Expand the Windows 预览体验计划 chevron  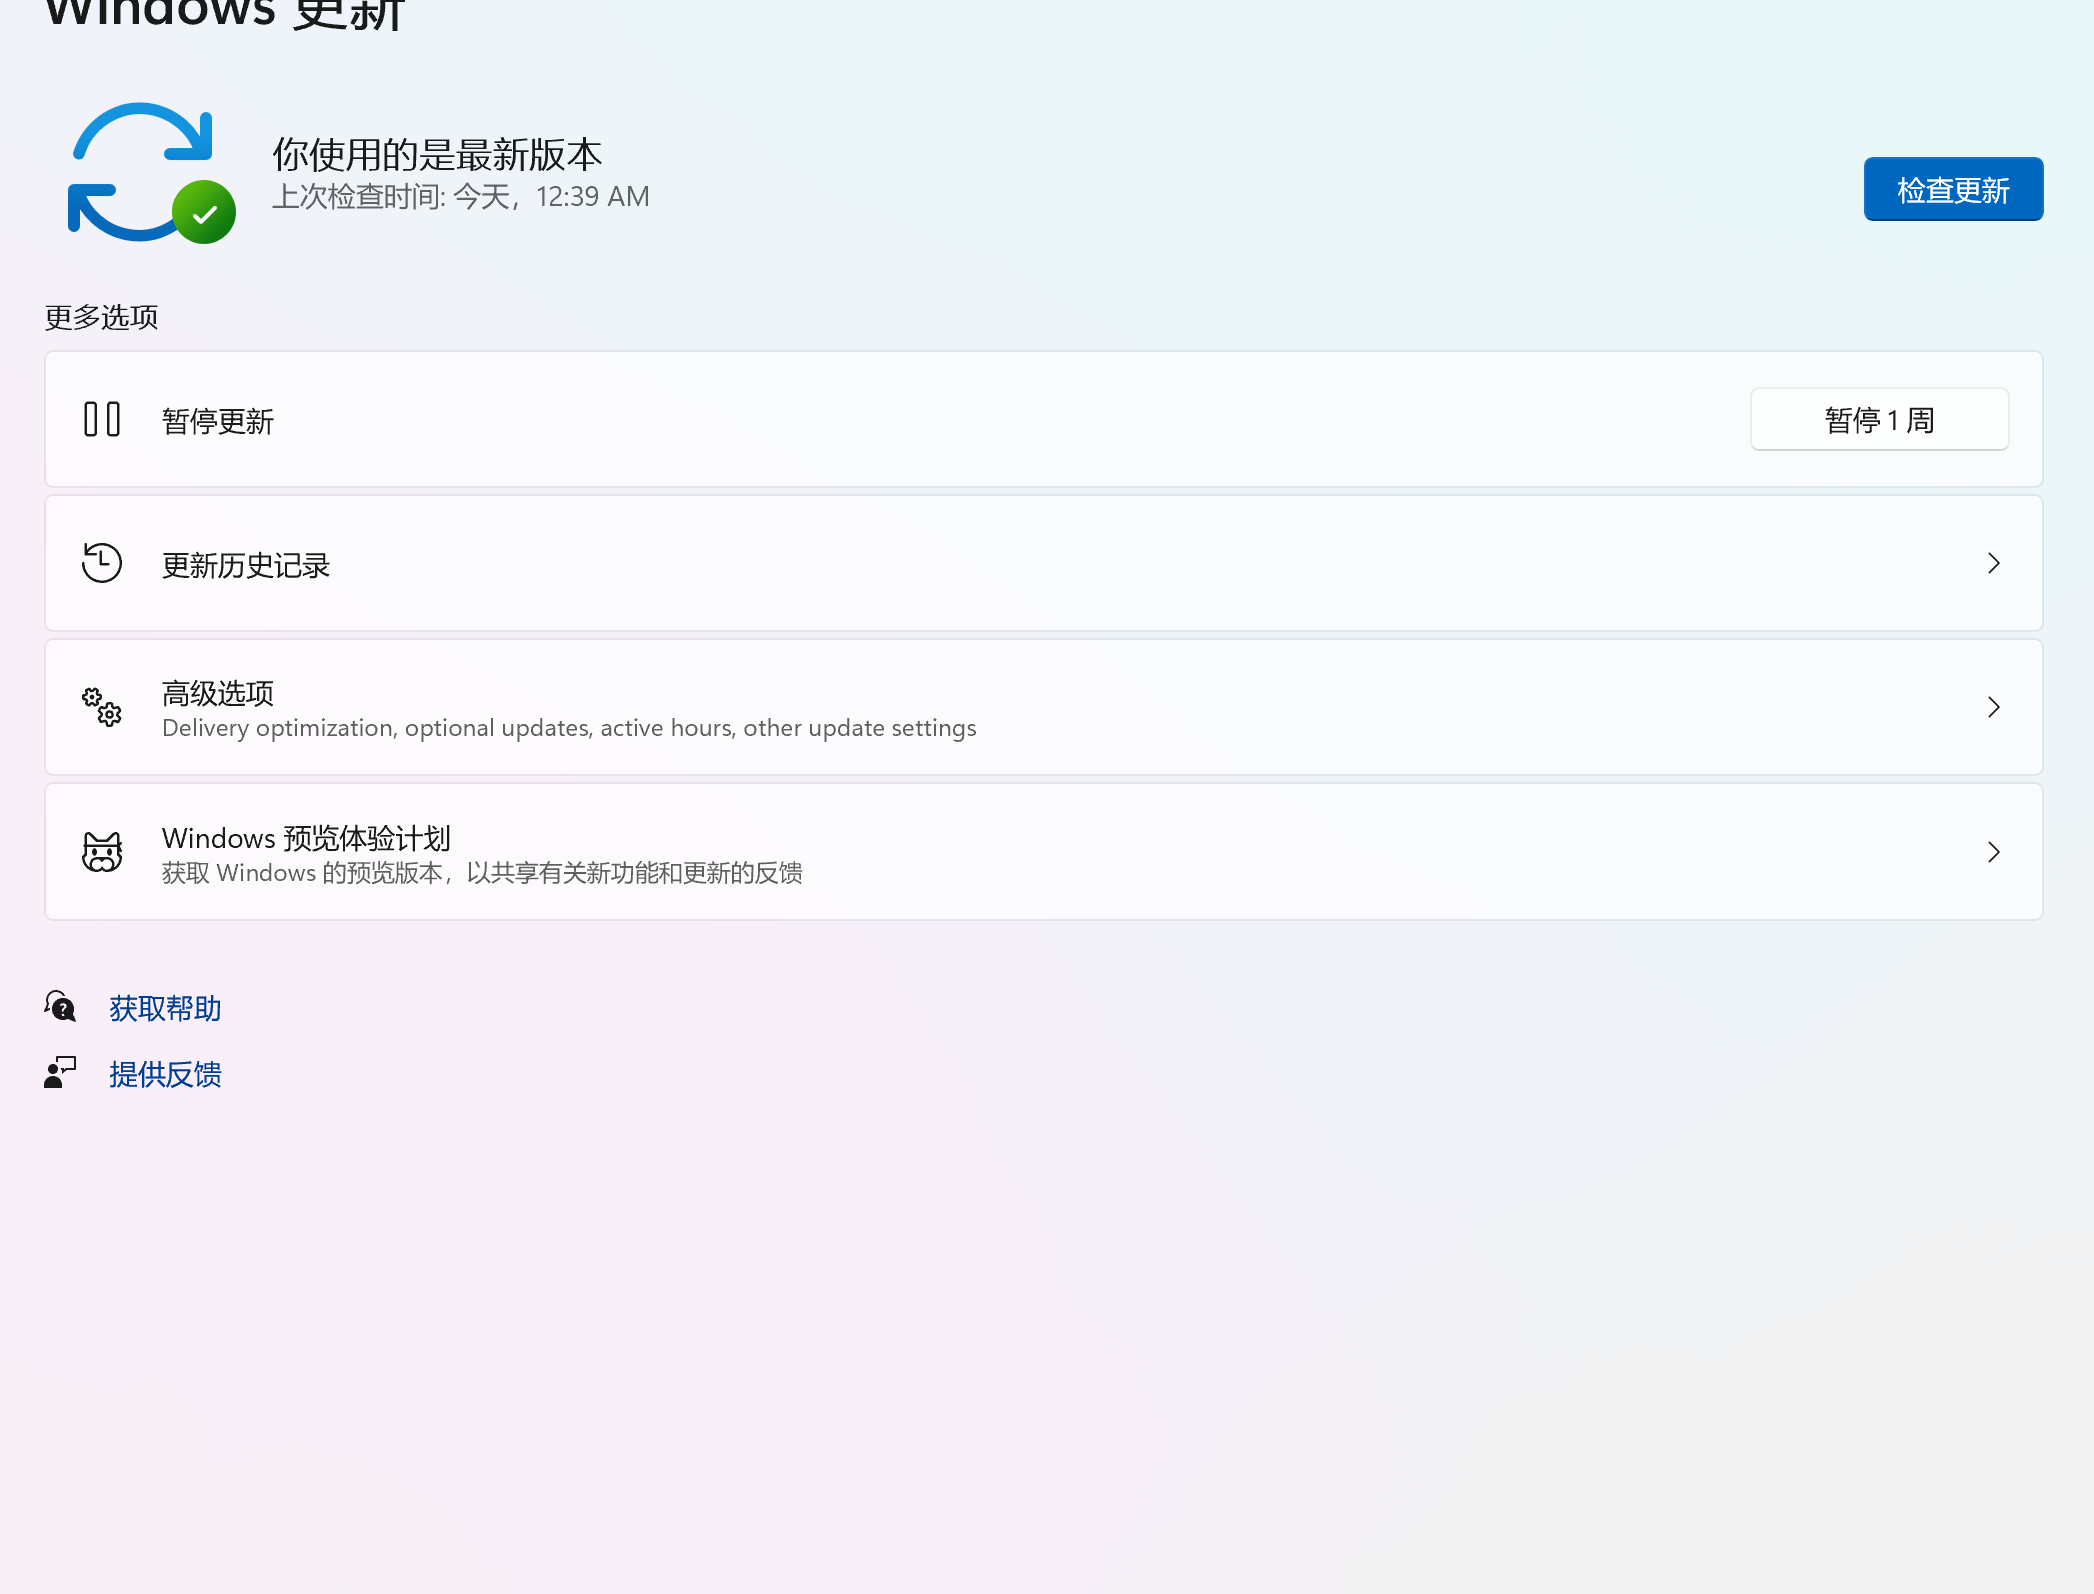(1993, 852)
